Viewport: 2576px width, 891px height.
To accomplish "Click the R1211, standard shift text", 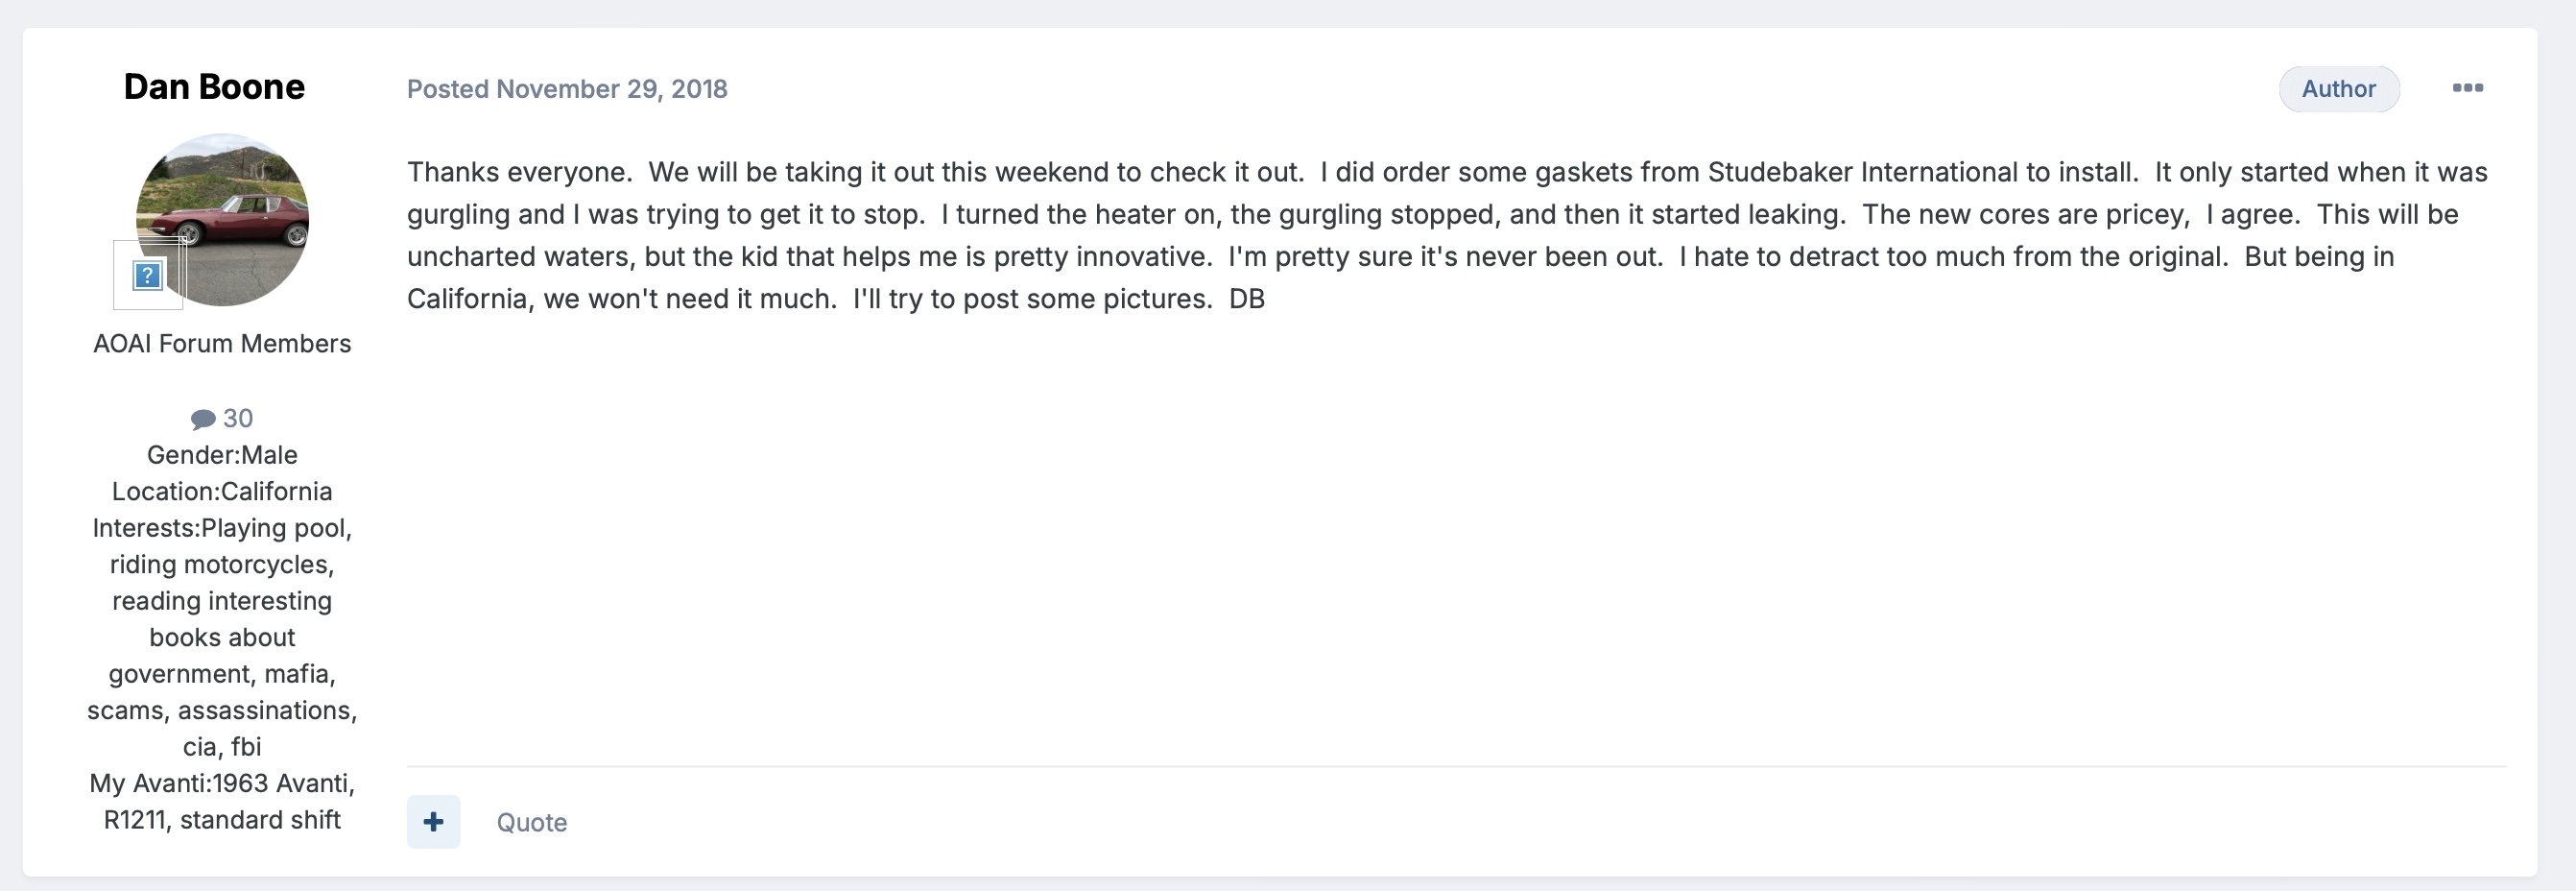I will pyautogui.click(x=222, y=820).
